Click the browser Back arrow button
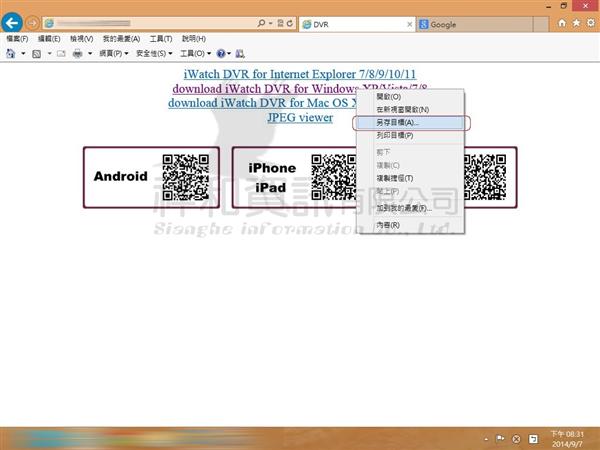 13,22
